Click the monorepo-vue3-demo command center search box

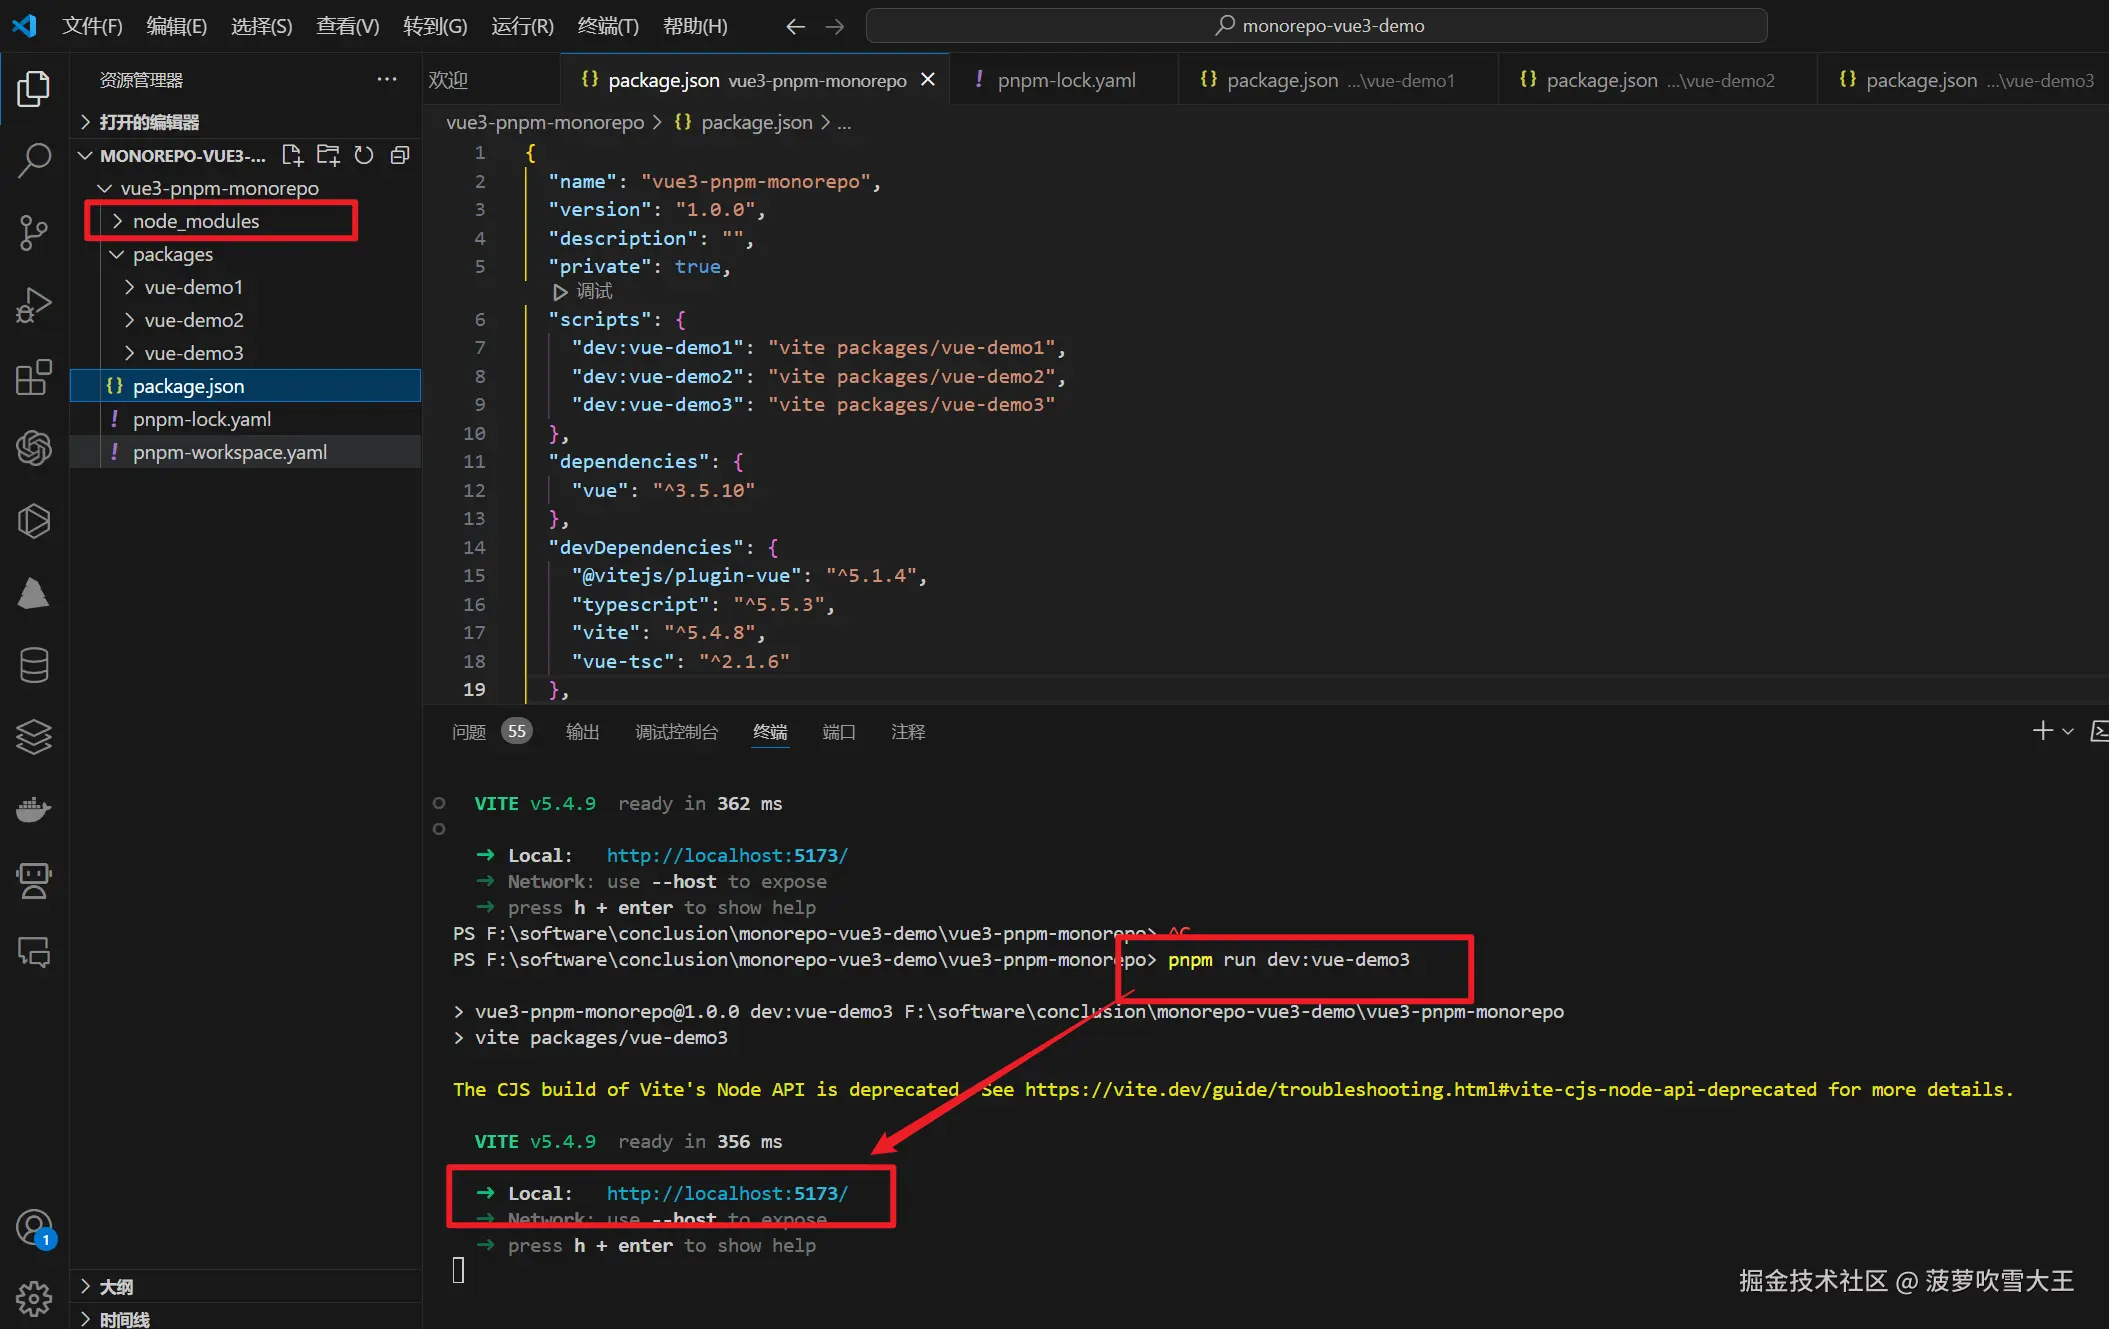[1316, 26]
